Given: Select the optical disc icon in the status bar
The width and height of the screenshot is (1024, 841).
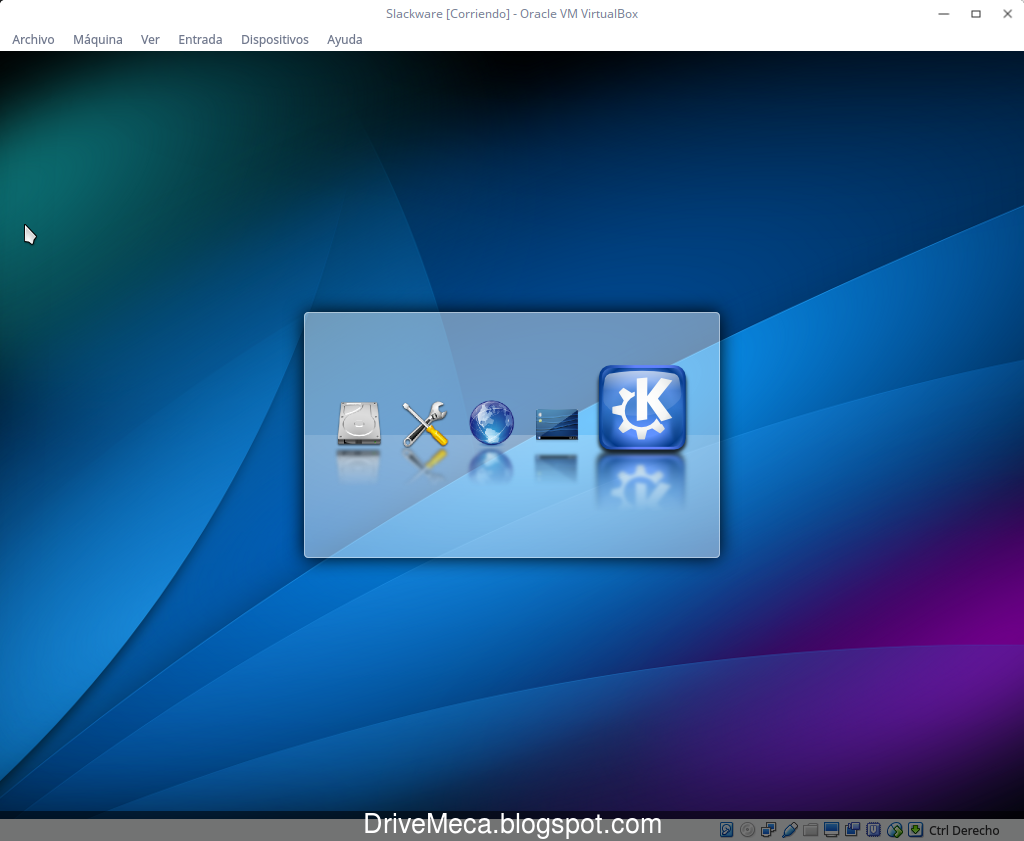Looking at the screenshot, I should 747,829.
